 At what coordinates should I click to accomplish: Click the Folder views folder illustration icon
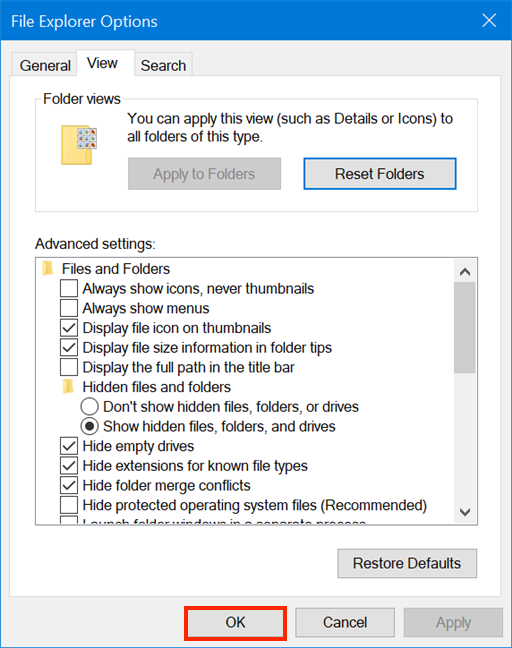[x=79, y=145]
